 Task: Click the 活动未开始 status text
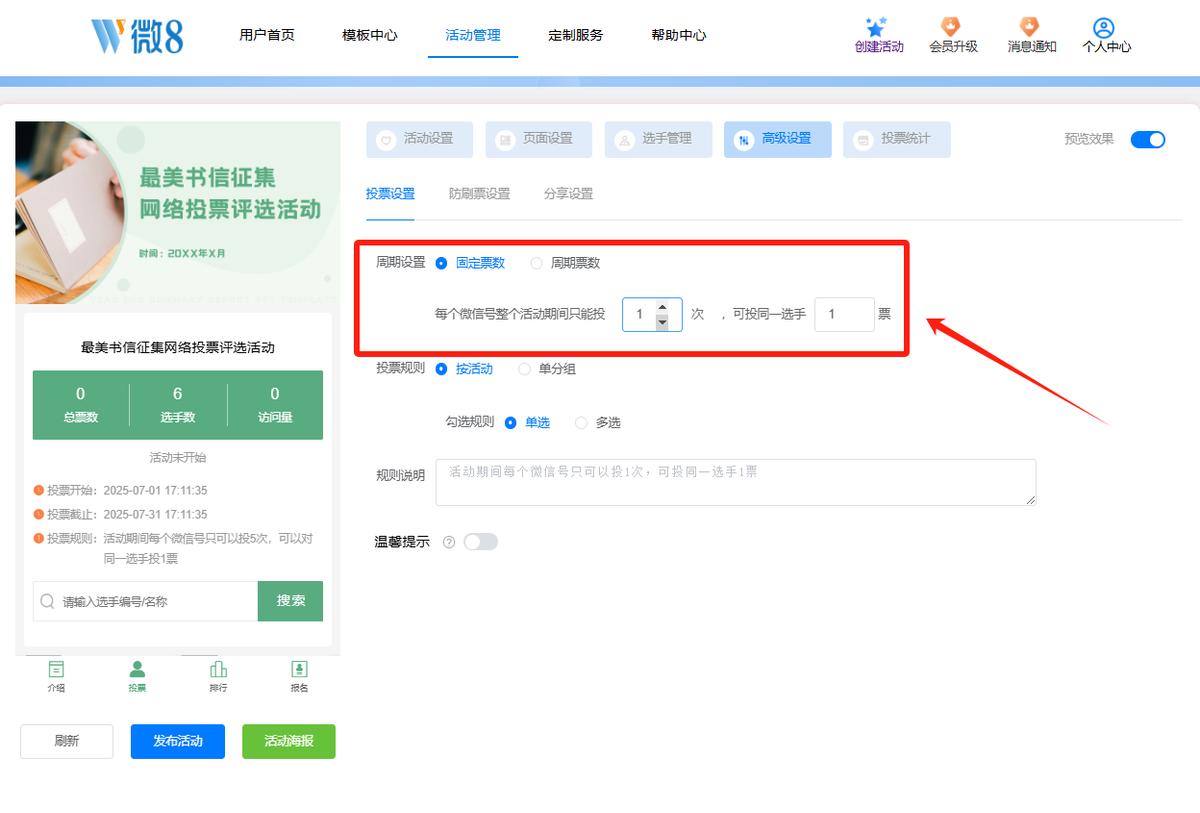(x=178, y=458)
